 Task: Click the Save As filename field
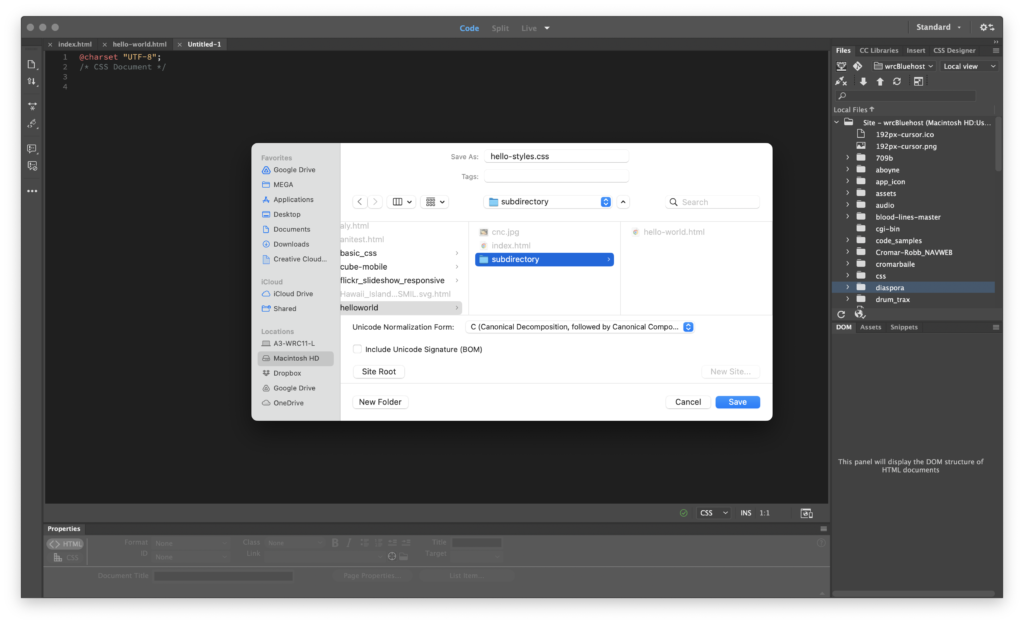(x=556, y=156)
